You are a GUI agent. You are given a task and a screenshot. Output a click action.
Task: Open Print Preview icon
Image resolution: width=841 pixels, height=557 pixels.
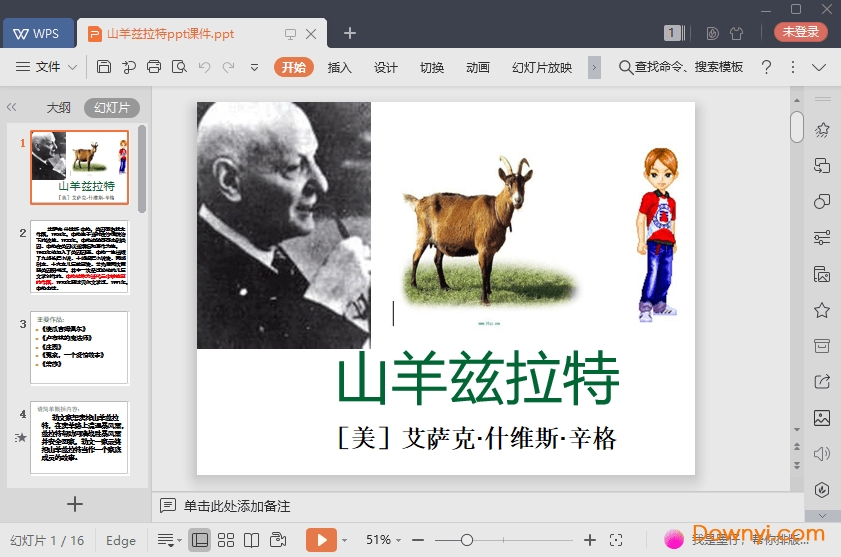(179, 67)
